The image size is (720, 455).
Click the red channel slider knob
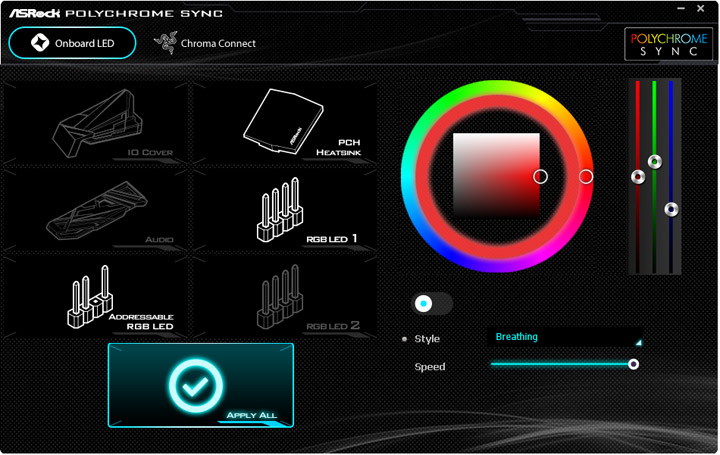click(x=638, y=177)
